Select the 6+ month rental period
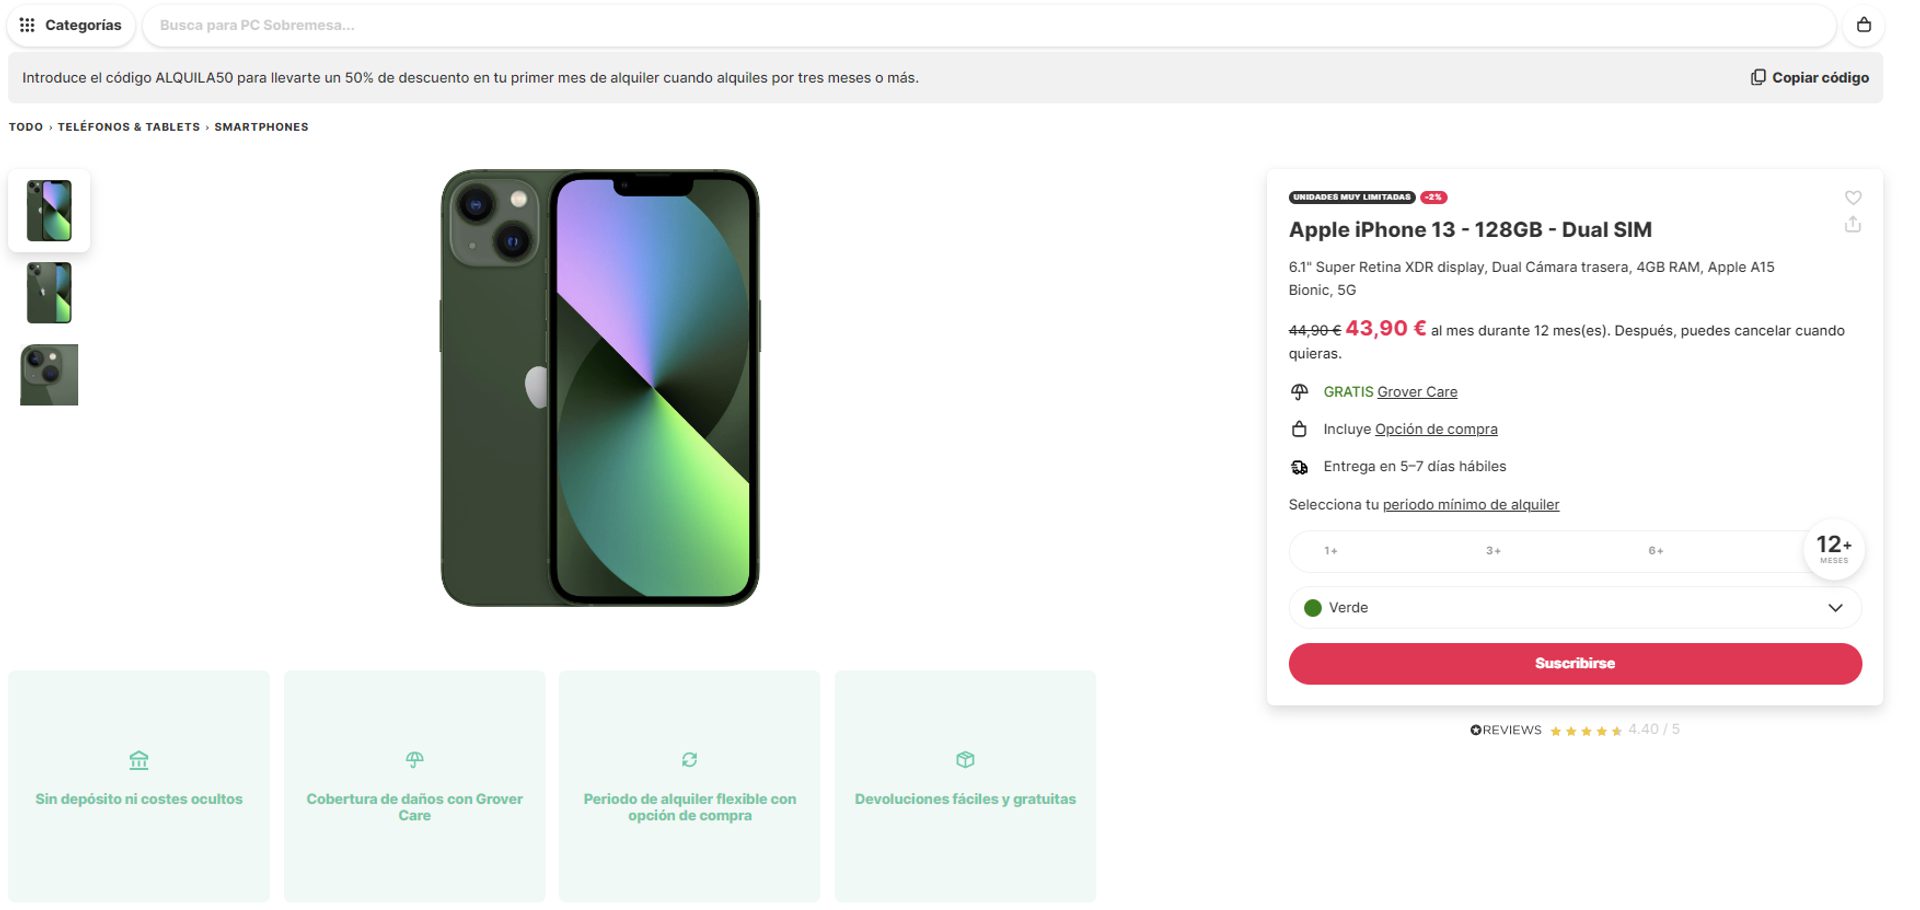The width and height of the screenshot is (1920, 910). click(1656, 551)
